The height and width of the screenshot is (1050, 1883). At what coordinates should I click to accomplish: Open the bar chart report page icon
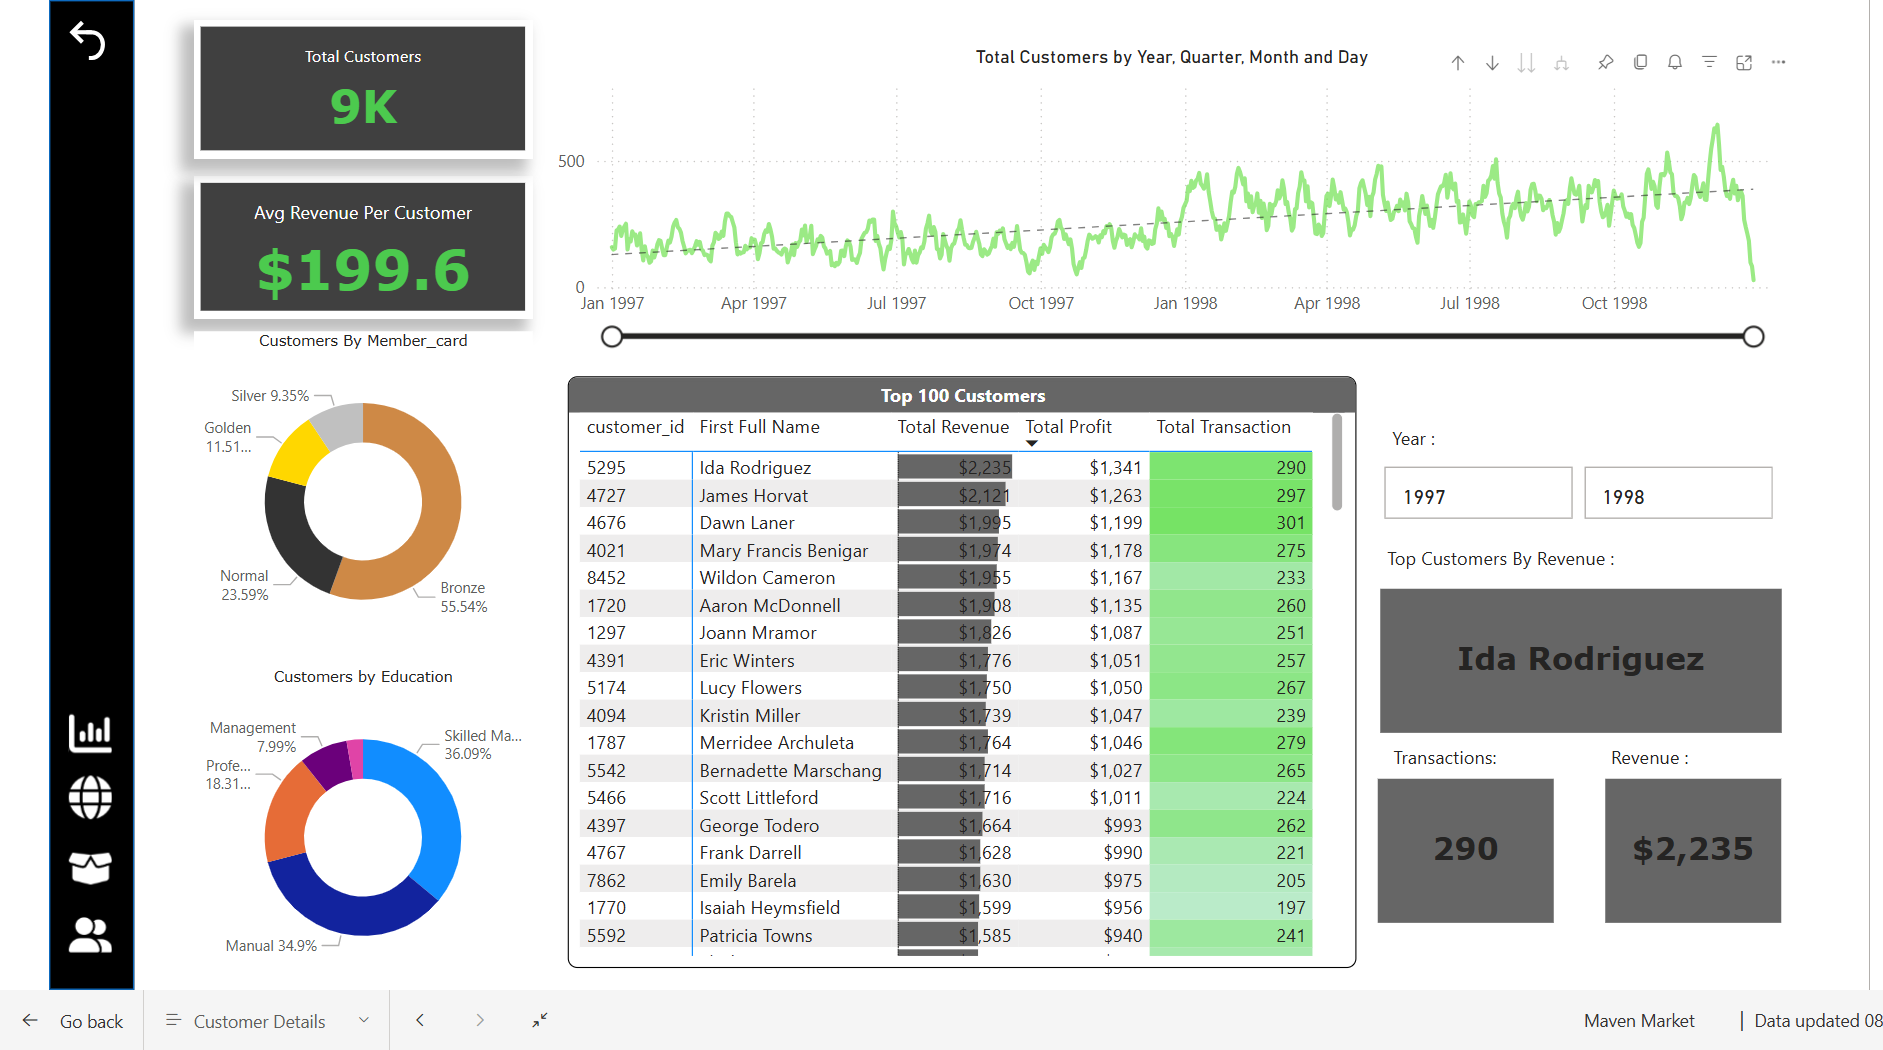pyautogui.click(x=90, y=733)
